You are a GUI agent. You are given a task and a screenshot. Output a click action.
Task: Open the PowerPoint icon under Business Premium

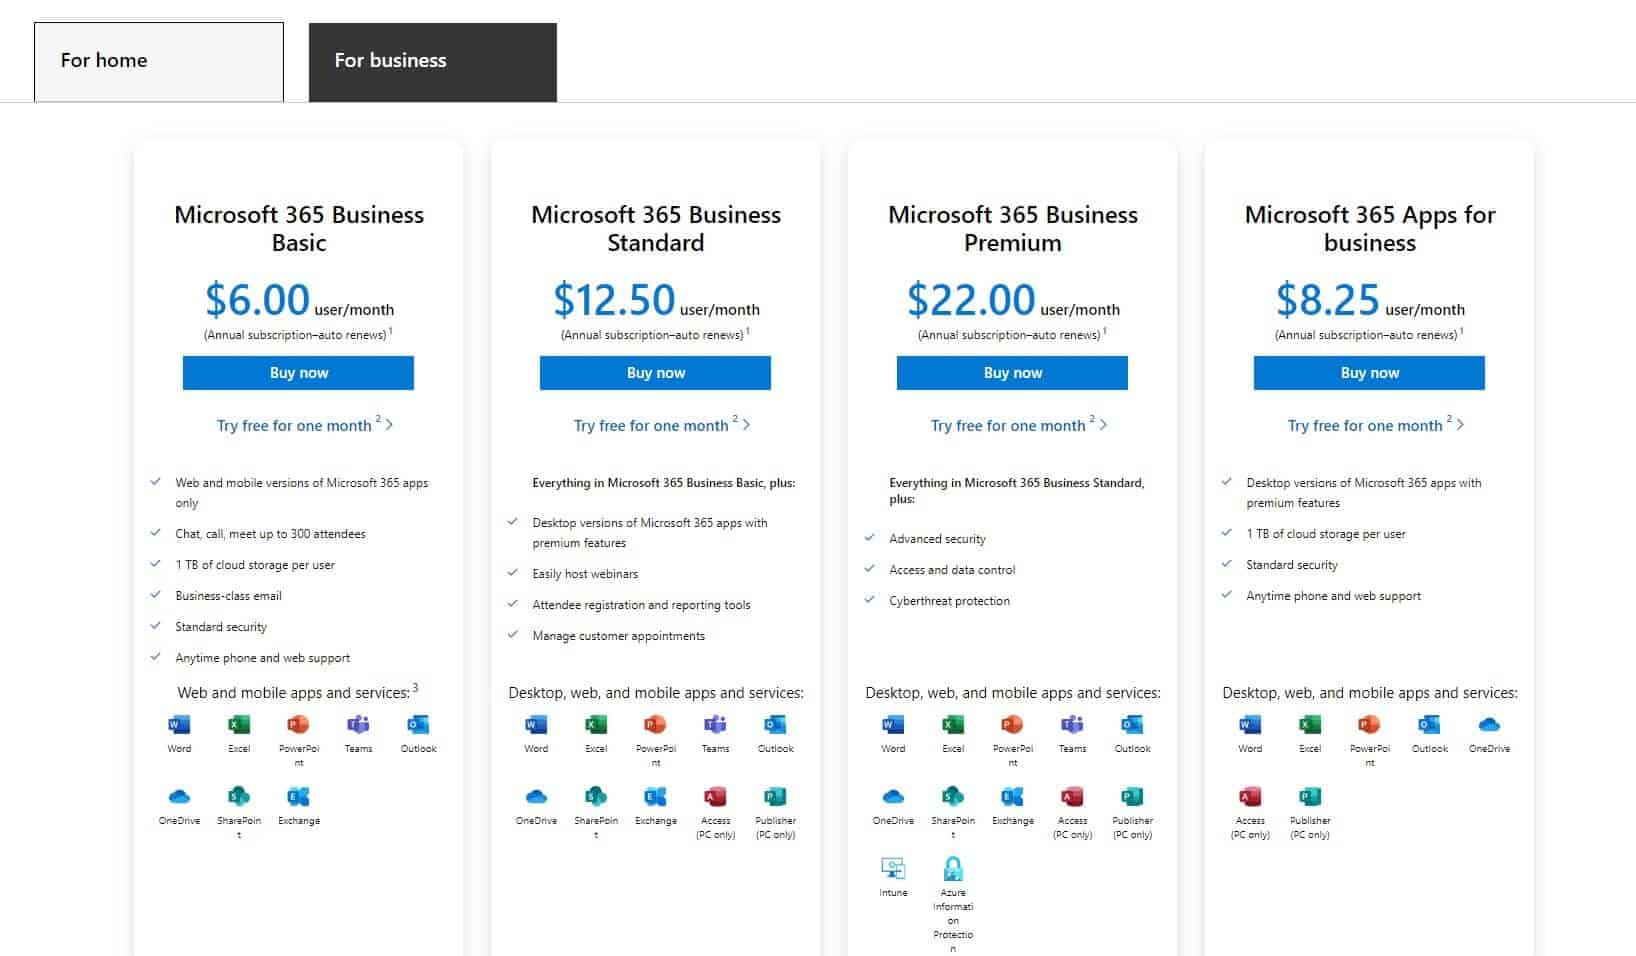[1012, 725]
